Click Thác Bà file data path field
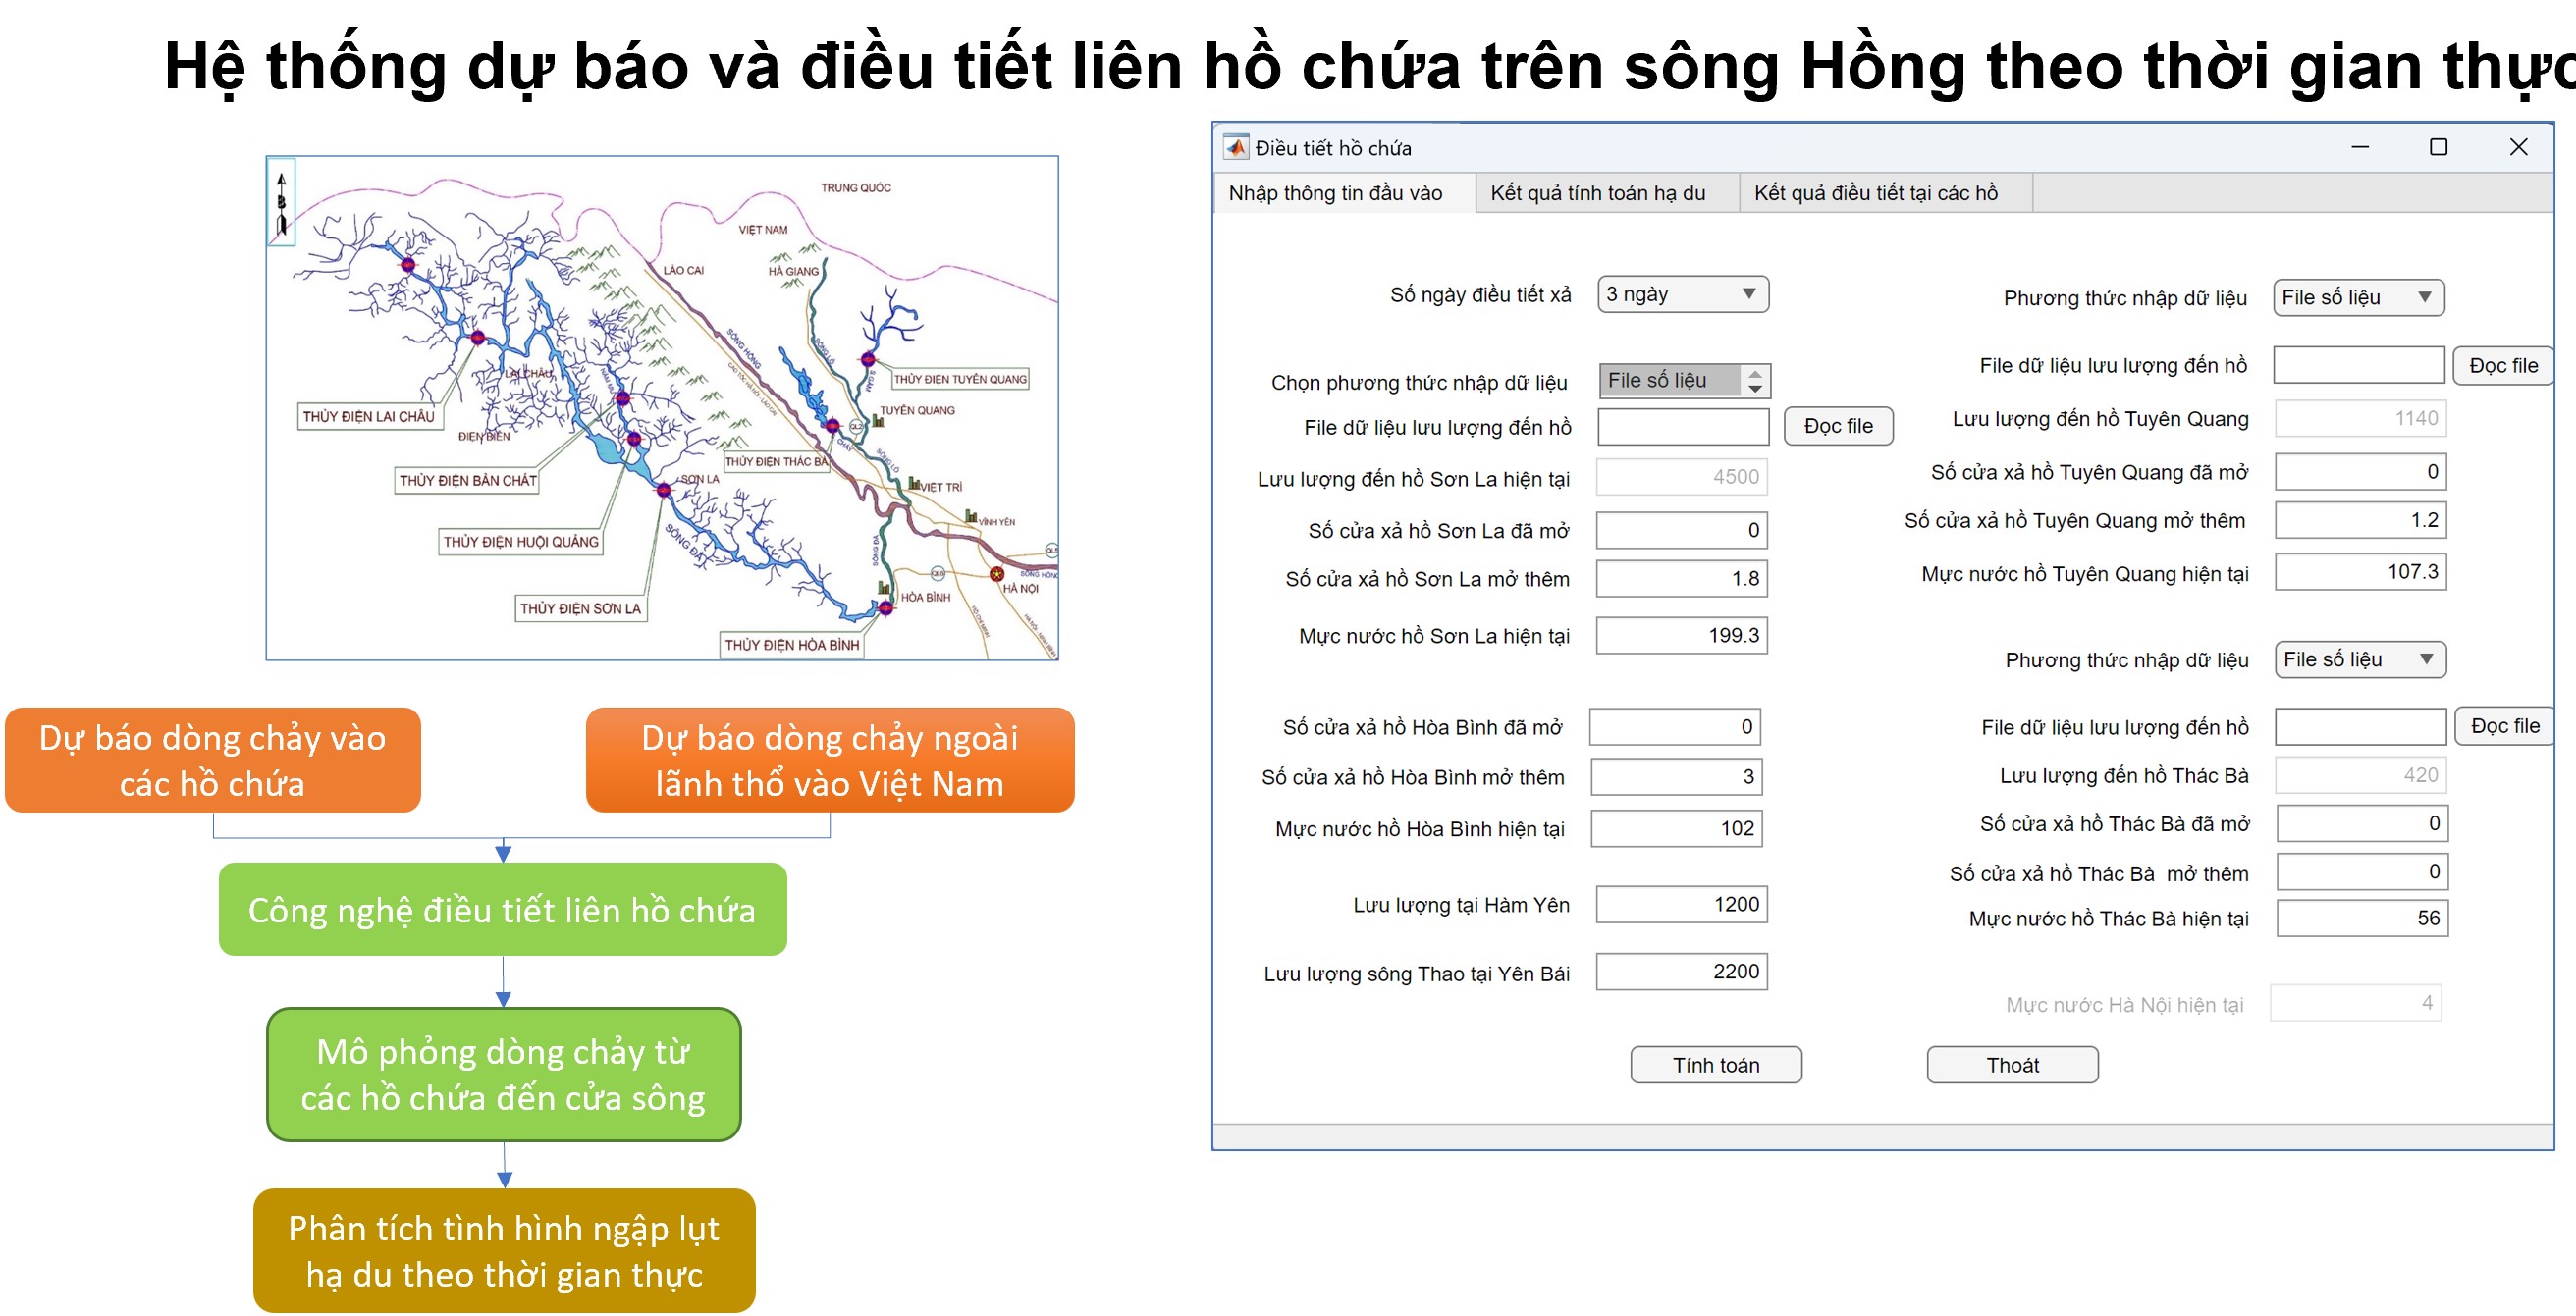The width and height of the screenshot is (2576, 1316). [x=2361, y=727]
